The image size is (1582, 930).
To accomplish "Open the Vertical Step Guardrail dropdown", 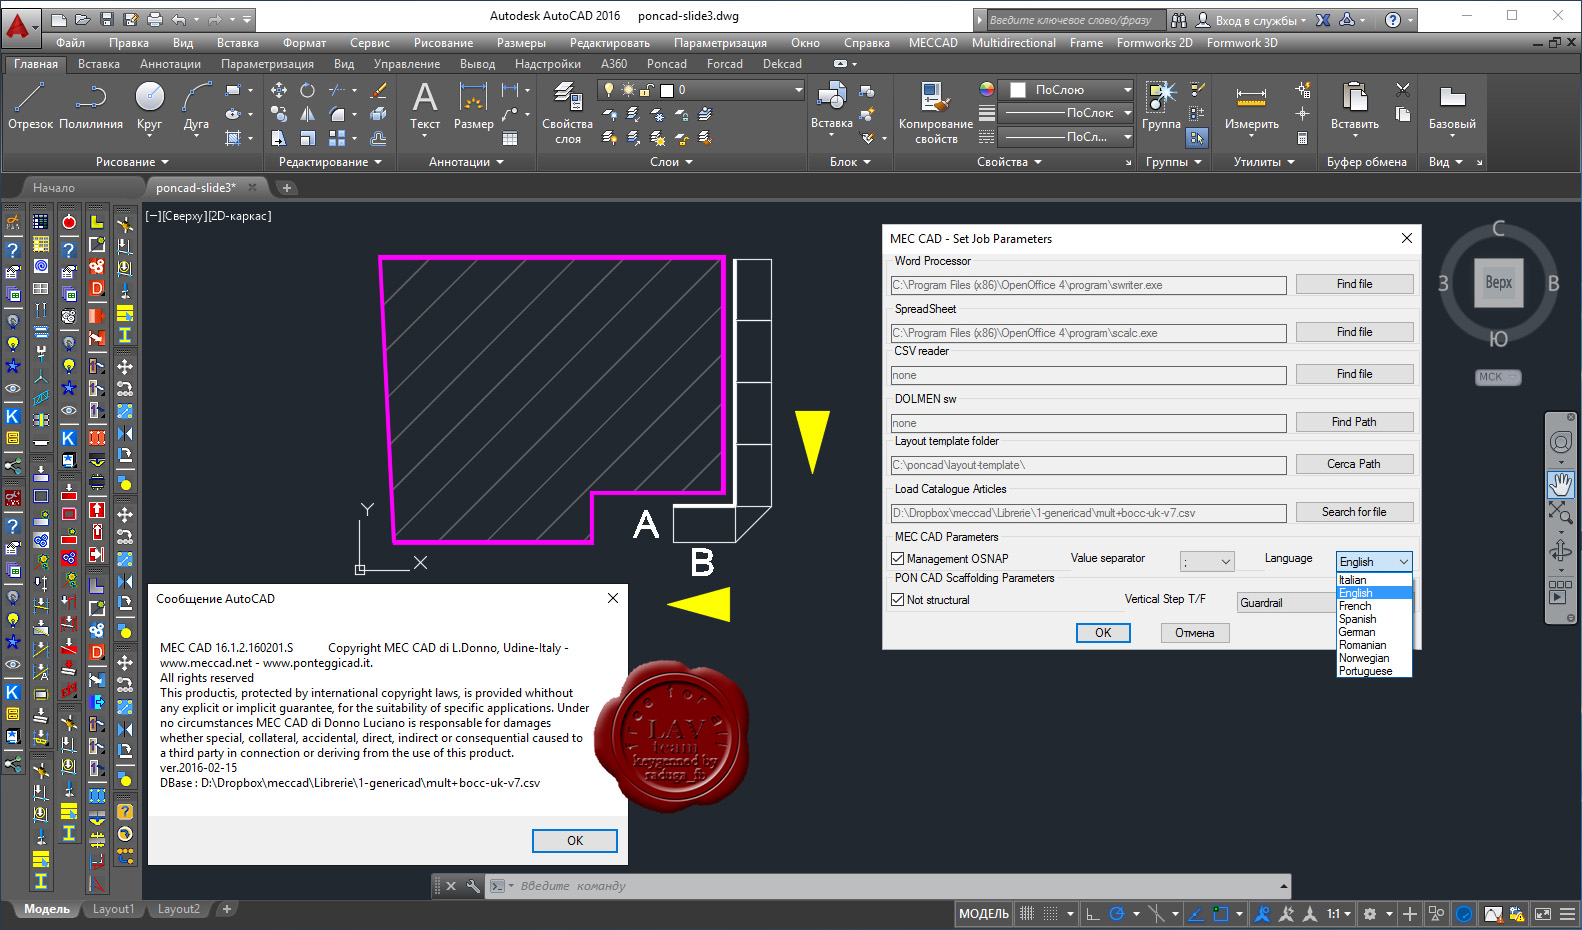I will pos(1286,603).
